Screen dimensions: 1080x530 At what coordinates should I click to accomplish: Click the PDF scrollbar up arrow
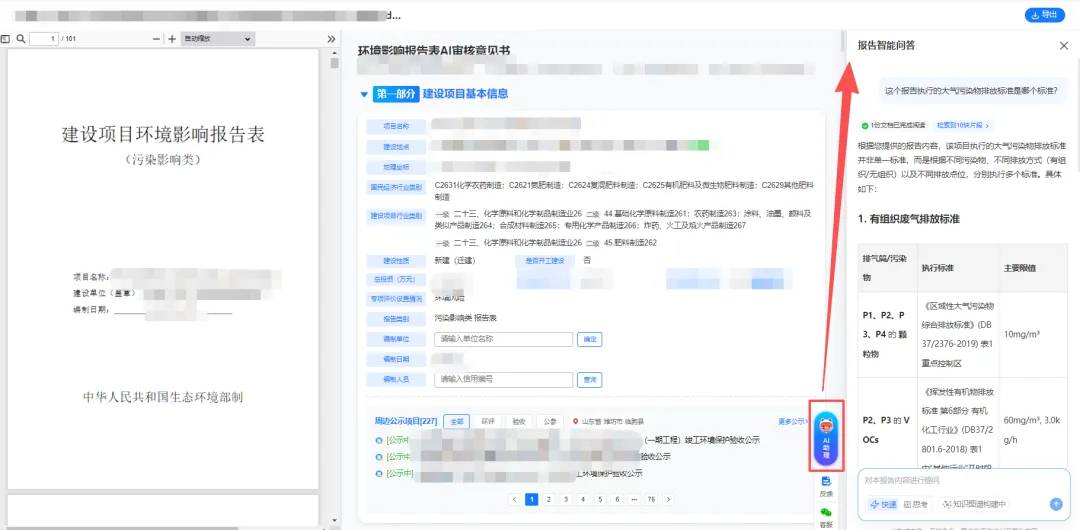coord(335,52)
